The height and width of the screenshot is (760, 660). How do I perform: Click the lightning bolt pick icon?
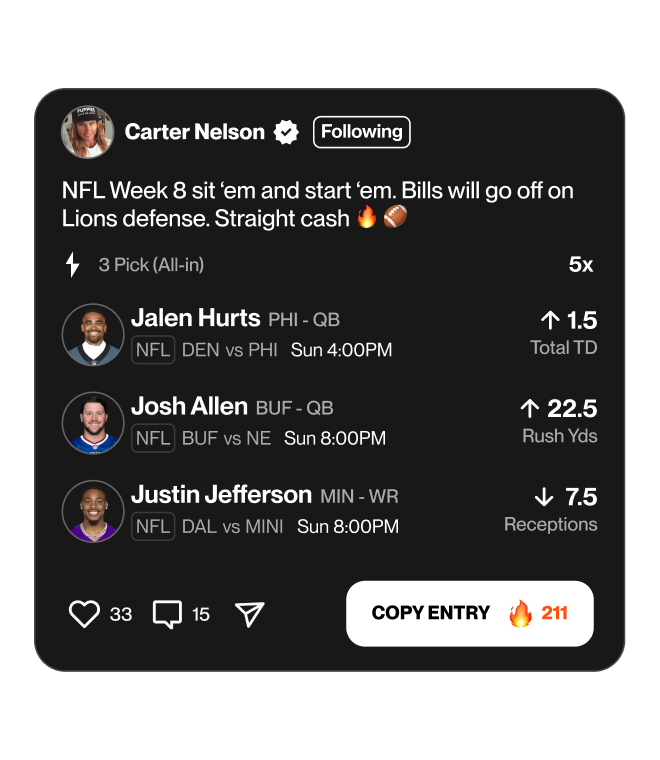click(x=72, y=265)
